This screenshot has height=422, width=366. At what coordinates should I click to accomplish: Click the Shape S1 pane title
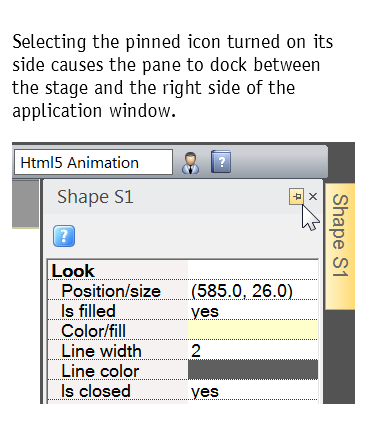(95, 197)
